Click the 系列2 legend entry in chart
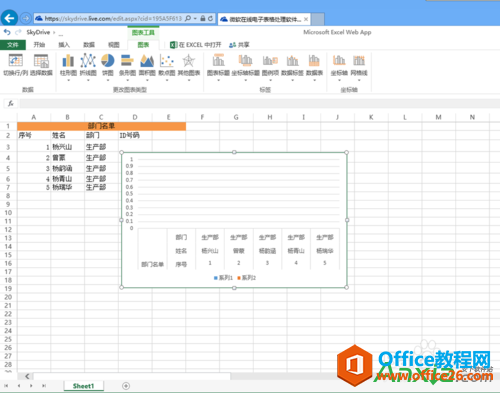 [247, 278]
